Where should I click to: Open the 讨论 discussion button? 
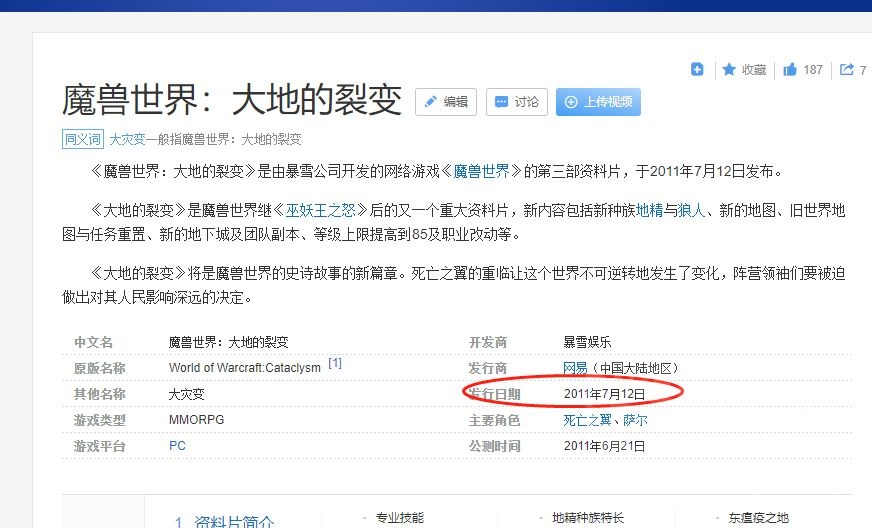coord(517,102)
